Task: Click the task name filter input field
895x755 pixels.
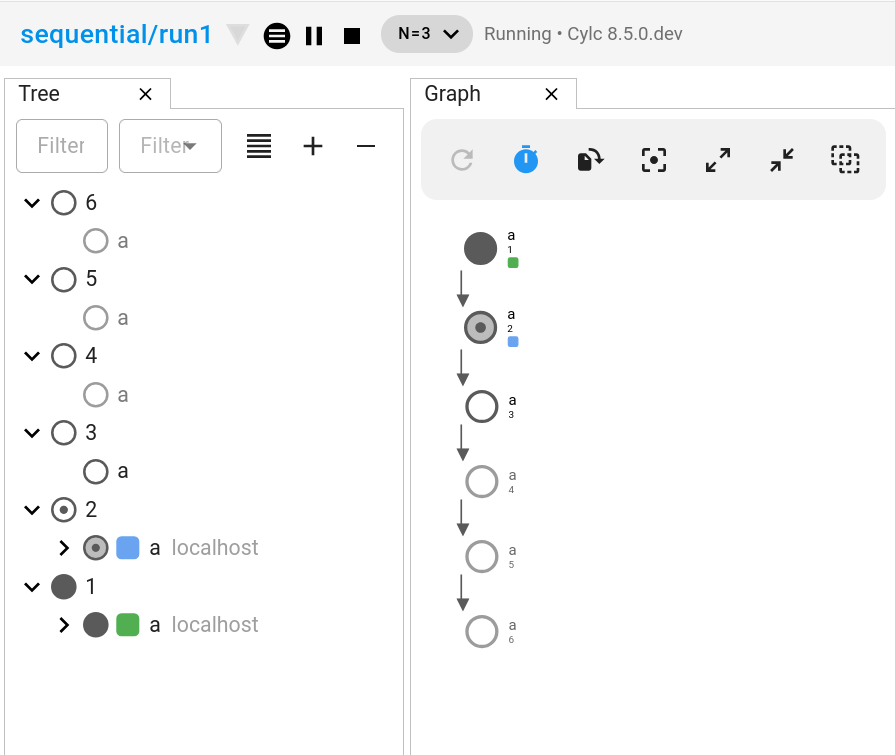Action: [62, 146]
